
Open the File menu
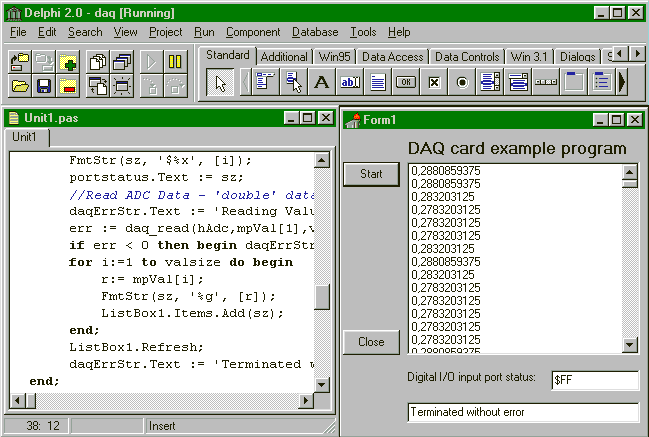(18, 32)
